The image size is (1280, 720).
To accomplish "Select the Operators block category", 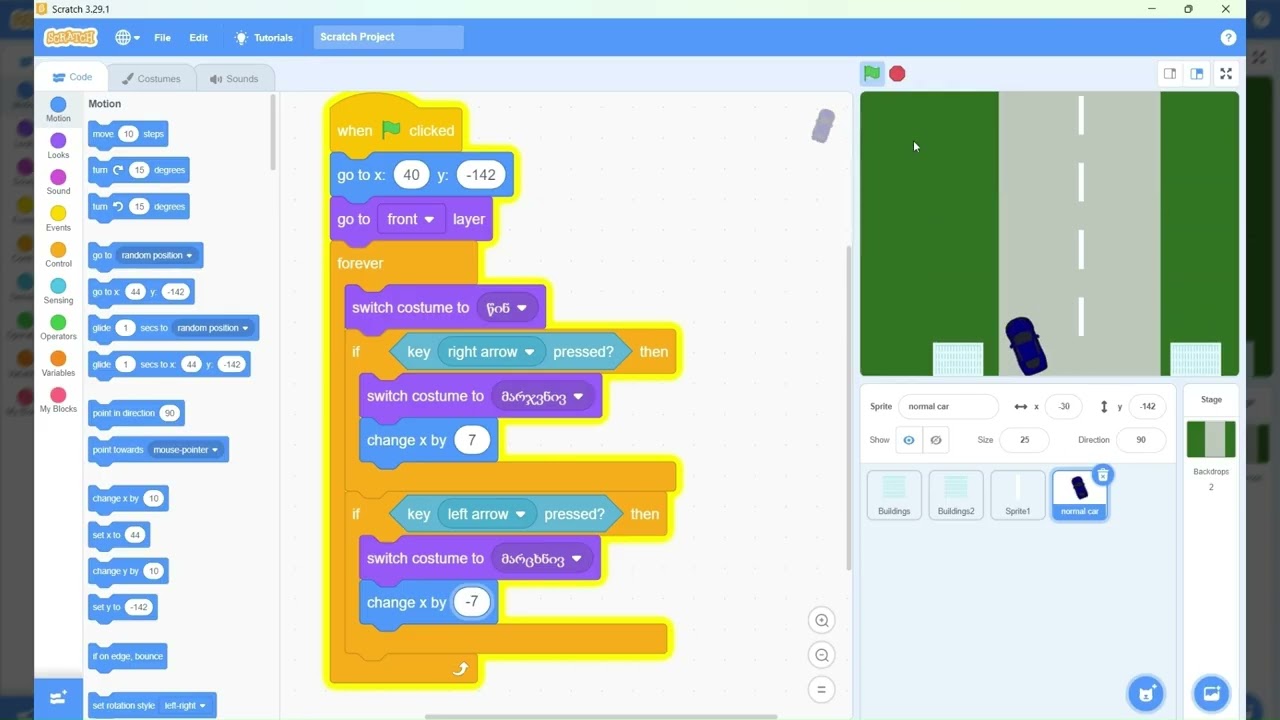I will point(58,327).
